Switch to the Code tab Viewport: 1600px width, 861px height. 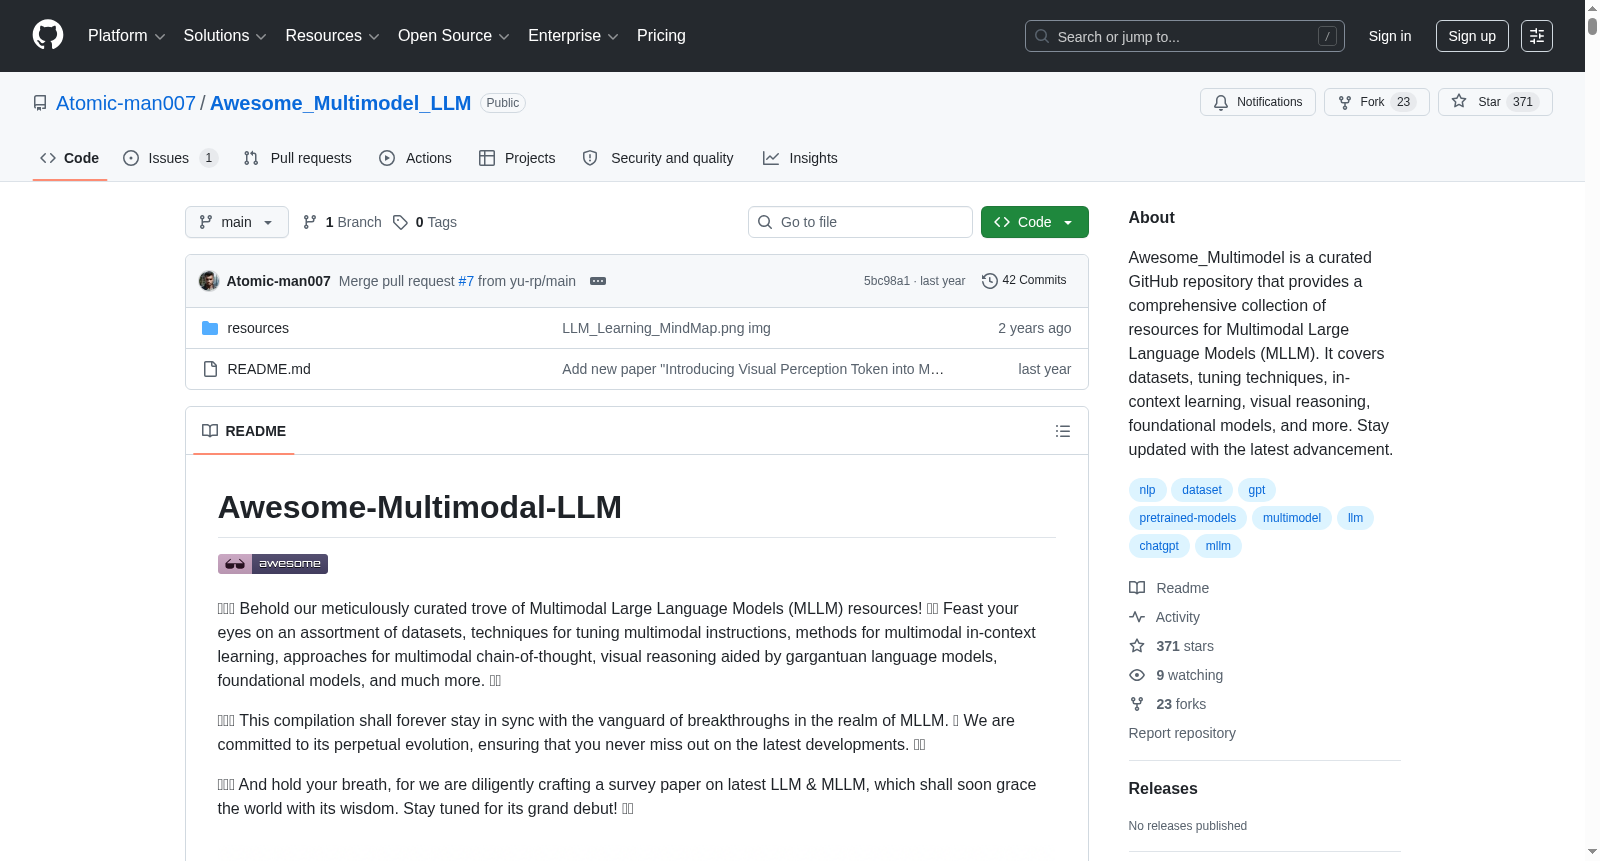coord(70,158)
